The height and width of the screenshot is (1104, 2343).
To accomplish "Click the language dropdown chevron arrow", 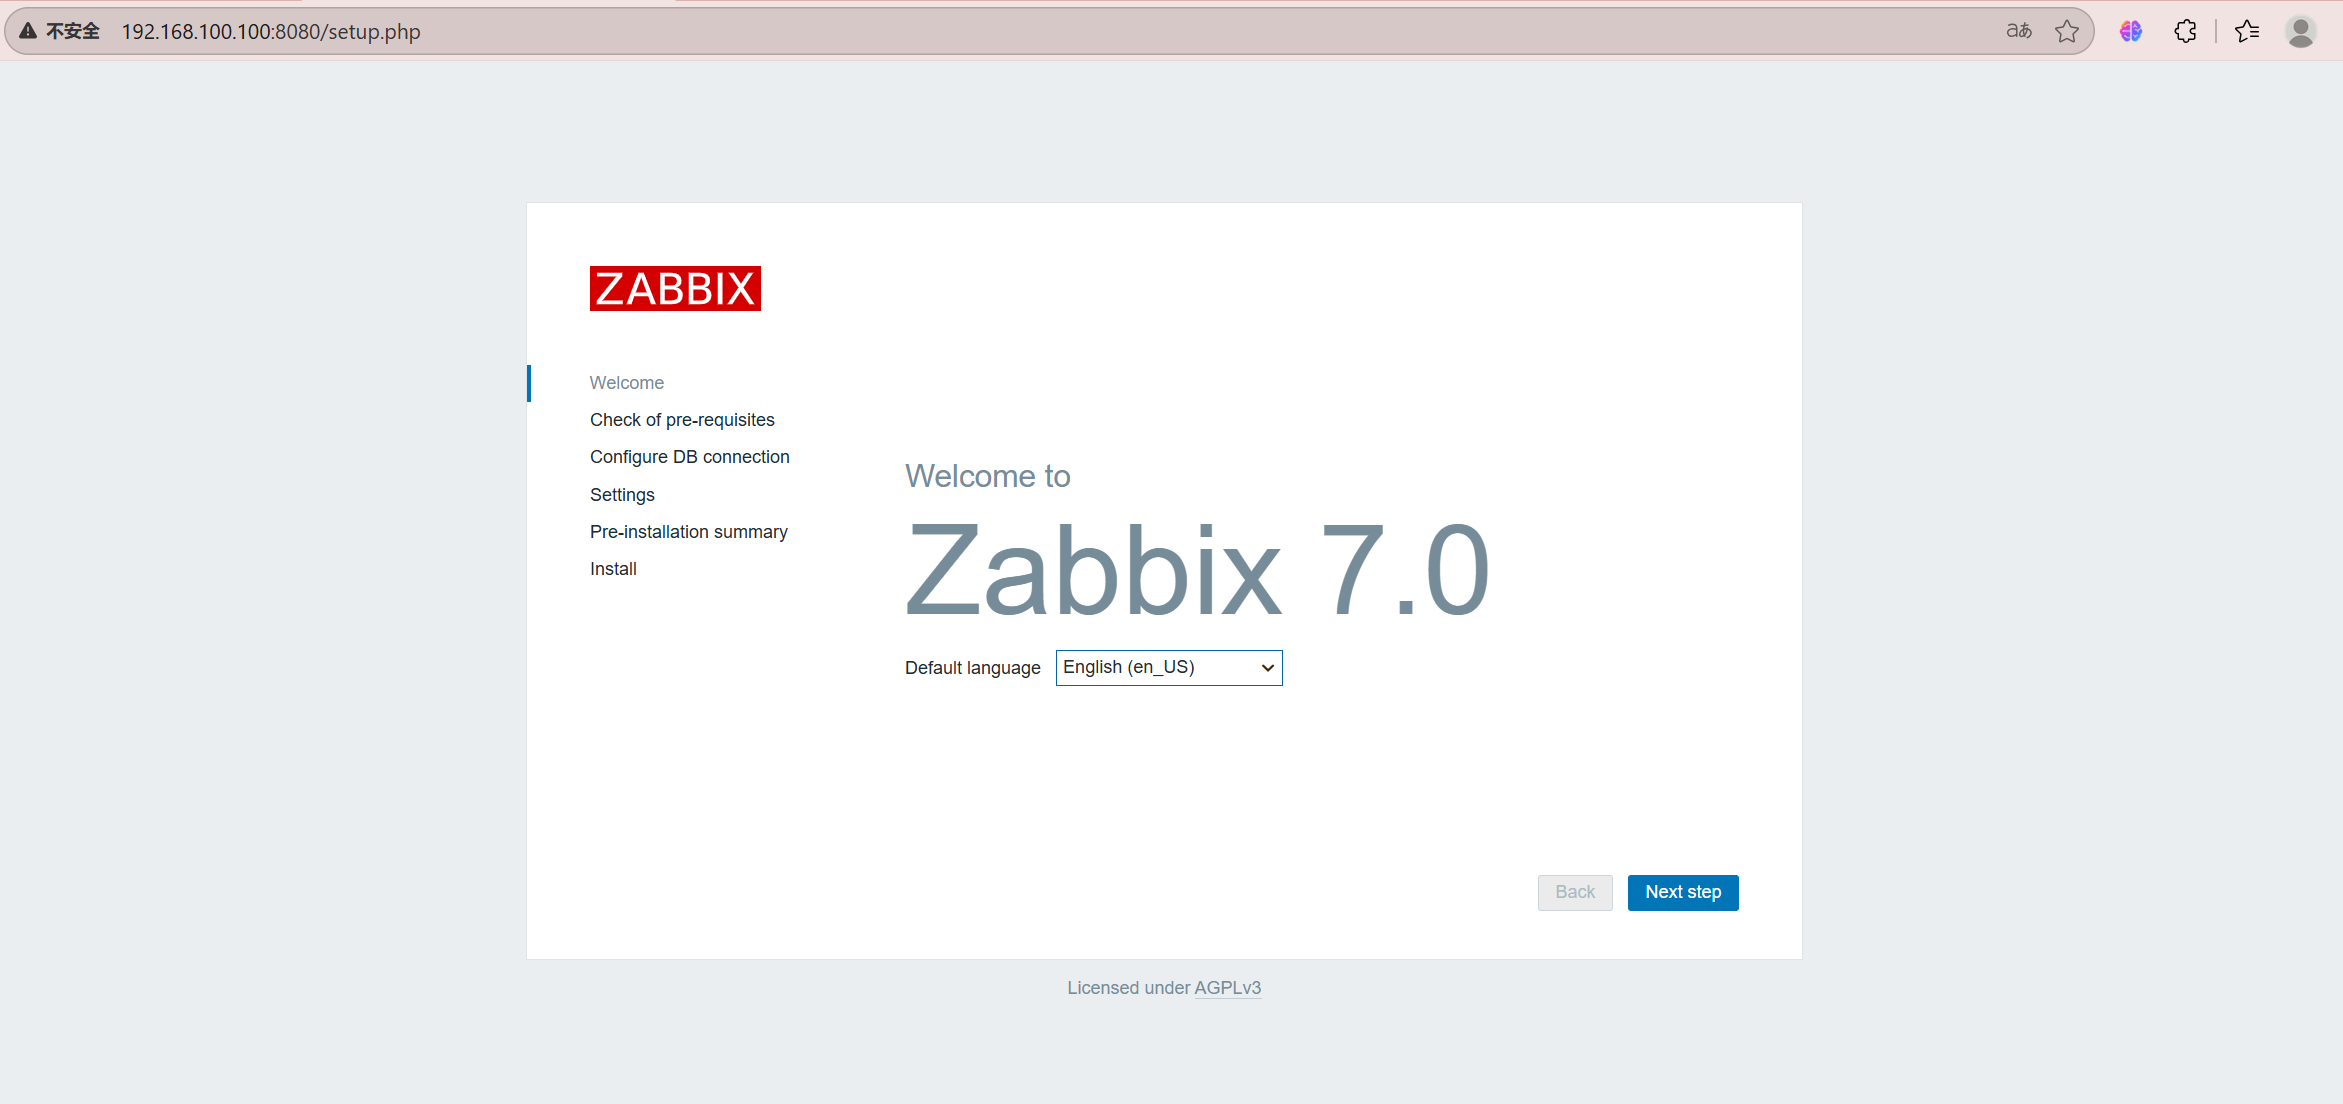I will pos(1267,667).
